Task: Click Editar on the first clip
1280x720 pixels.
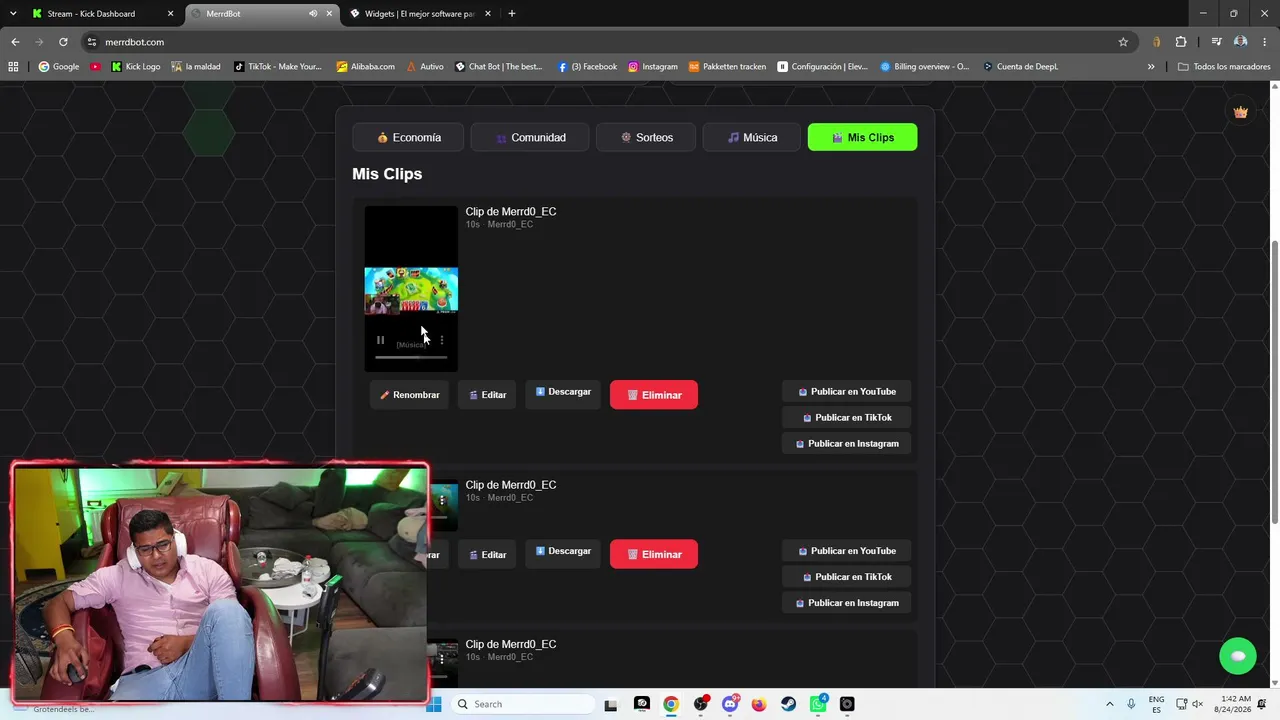Action: pos(487,395)
